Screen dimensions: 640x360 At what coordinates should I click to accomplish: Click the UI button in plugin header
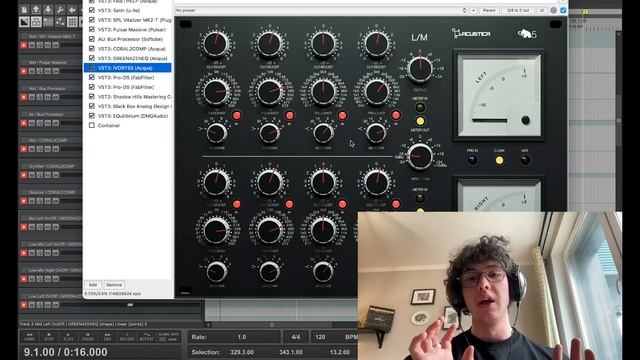[x=542, y=10]
